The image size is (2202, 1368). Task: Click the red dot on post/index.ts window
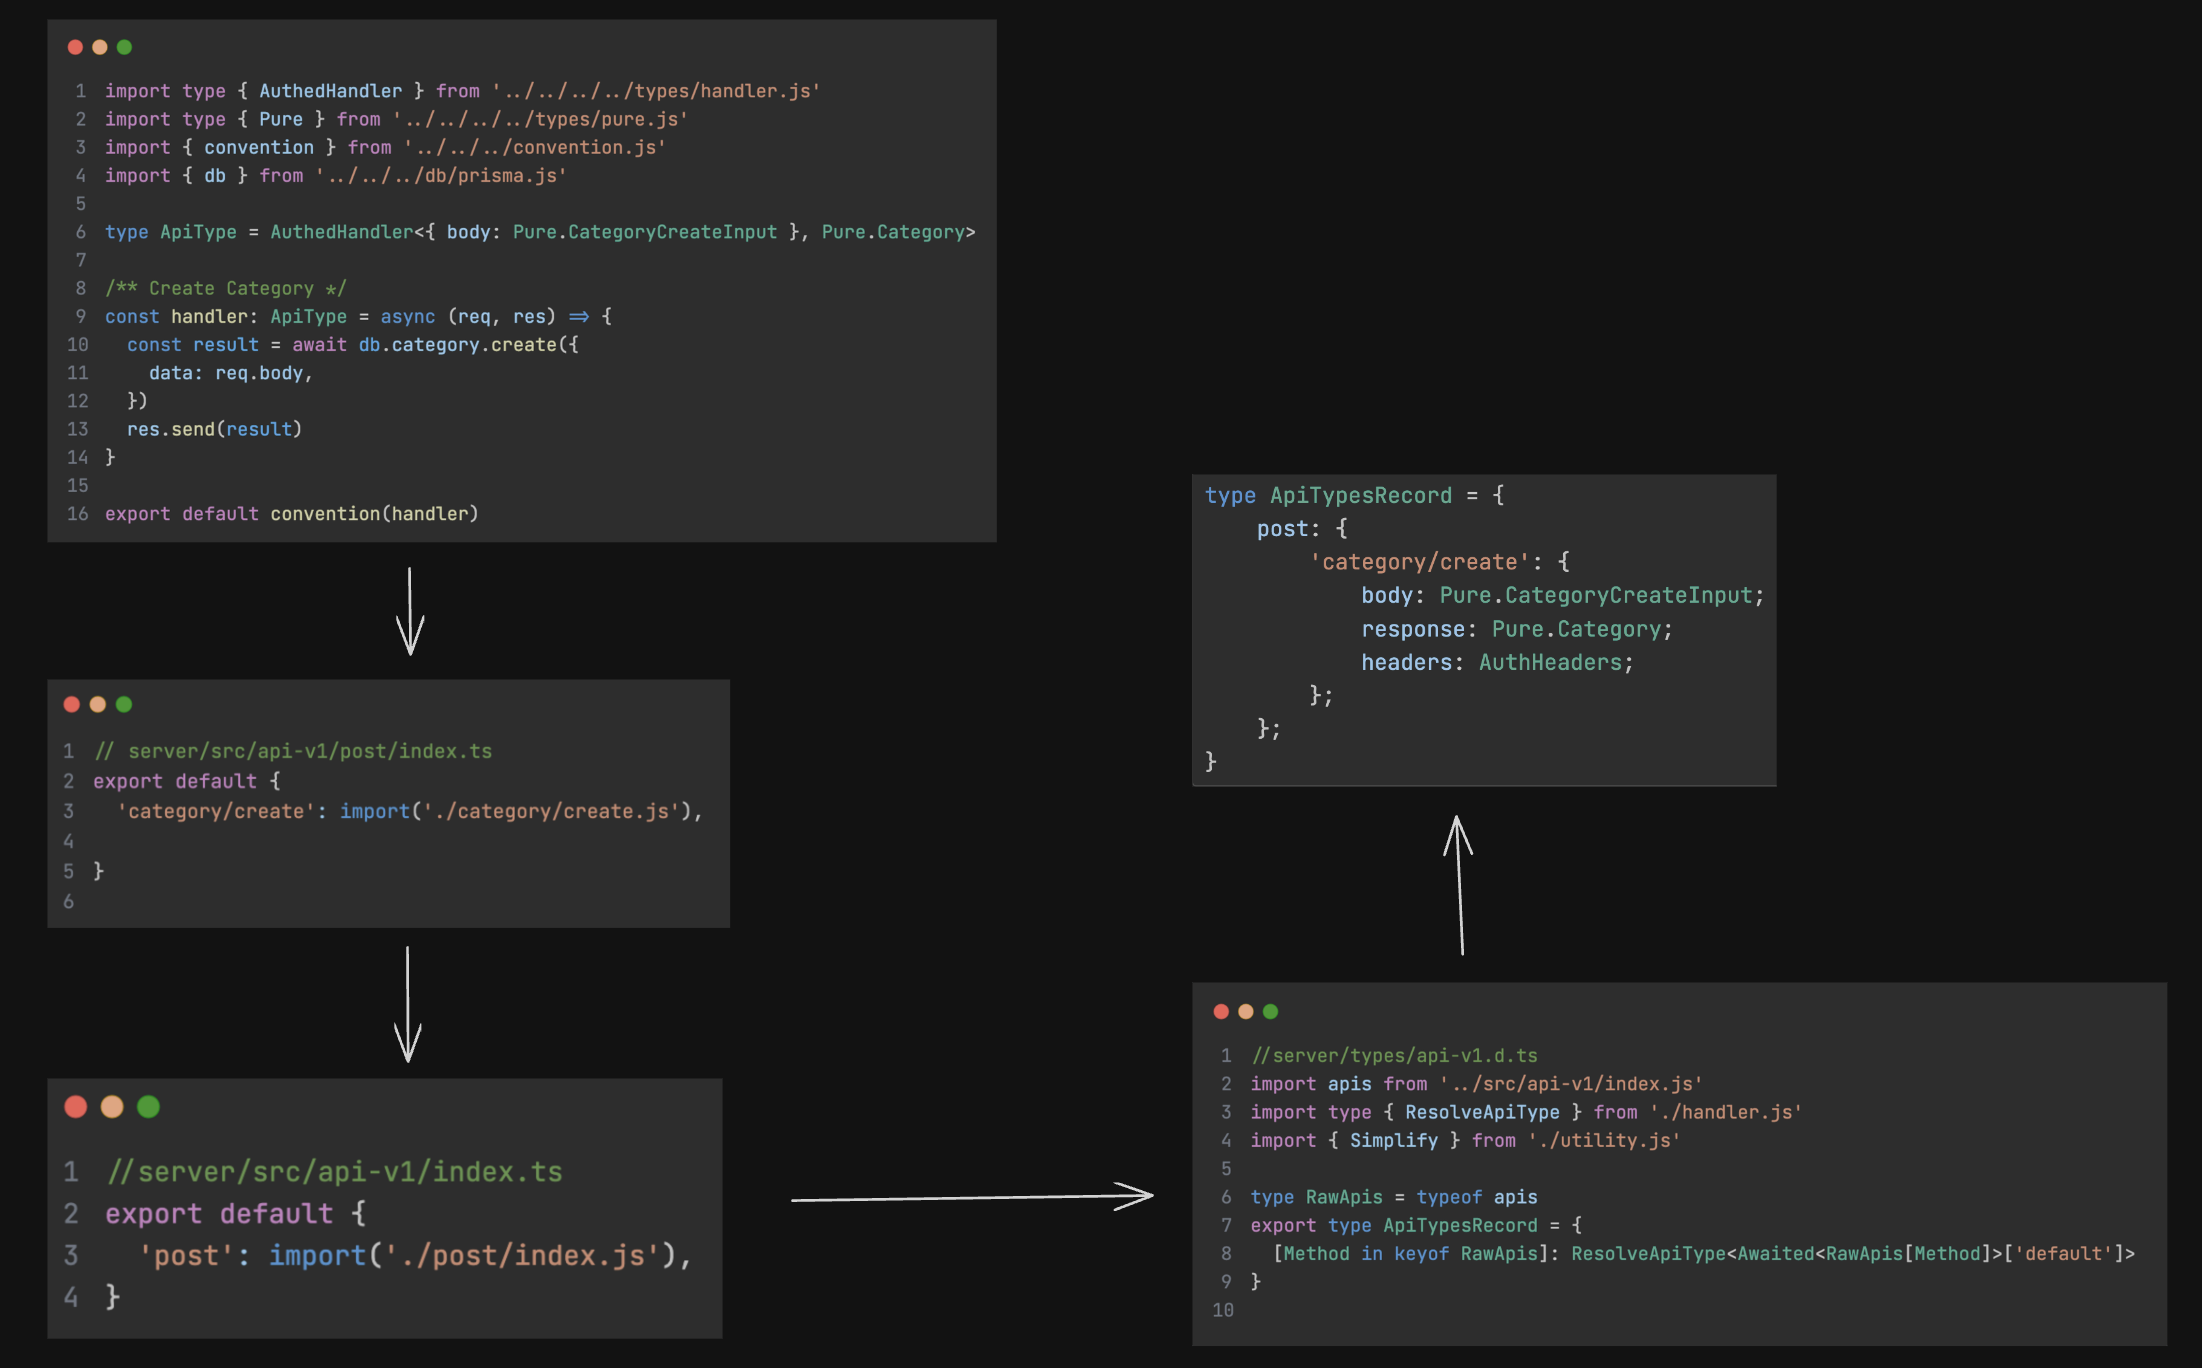(x=71, y=704)
